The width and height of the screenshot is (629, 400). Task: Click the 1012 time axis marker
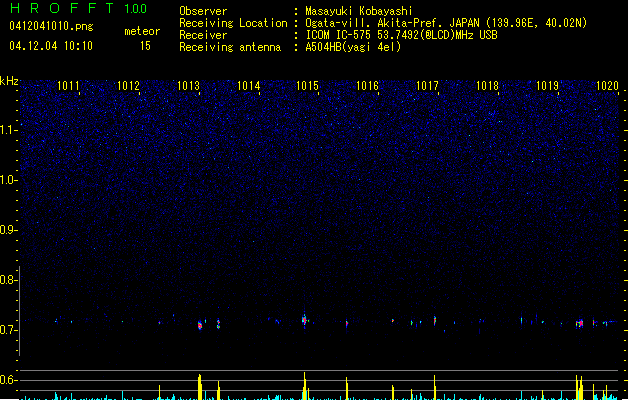[128, 85]
